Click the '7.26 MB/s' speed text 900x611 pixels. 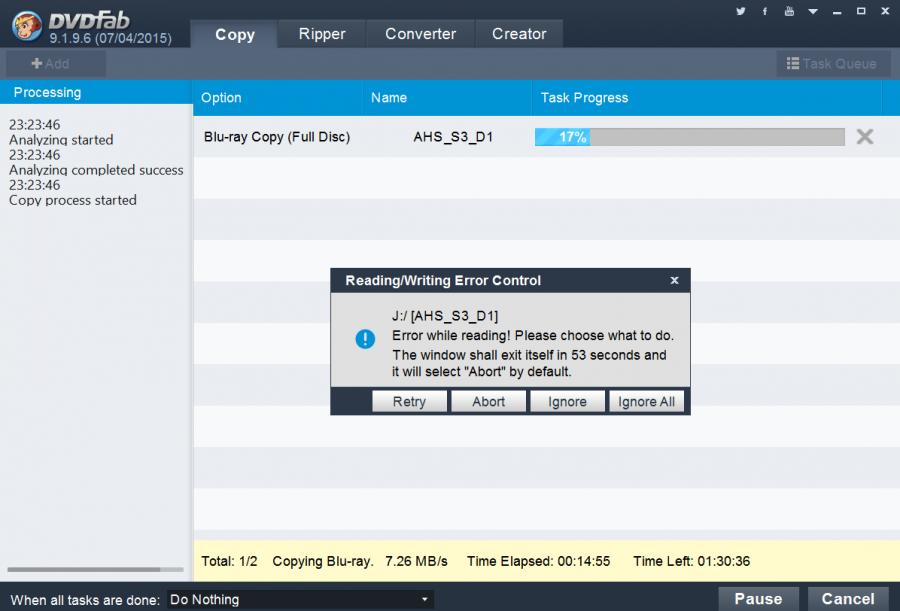tap(416, 561)
